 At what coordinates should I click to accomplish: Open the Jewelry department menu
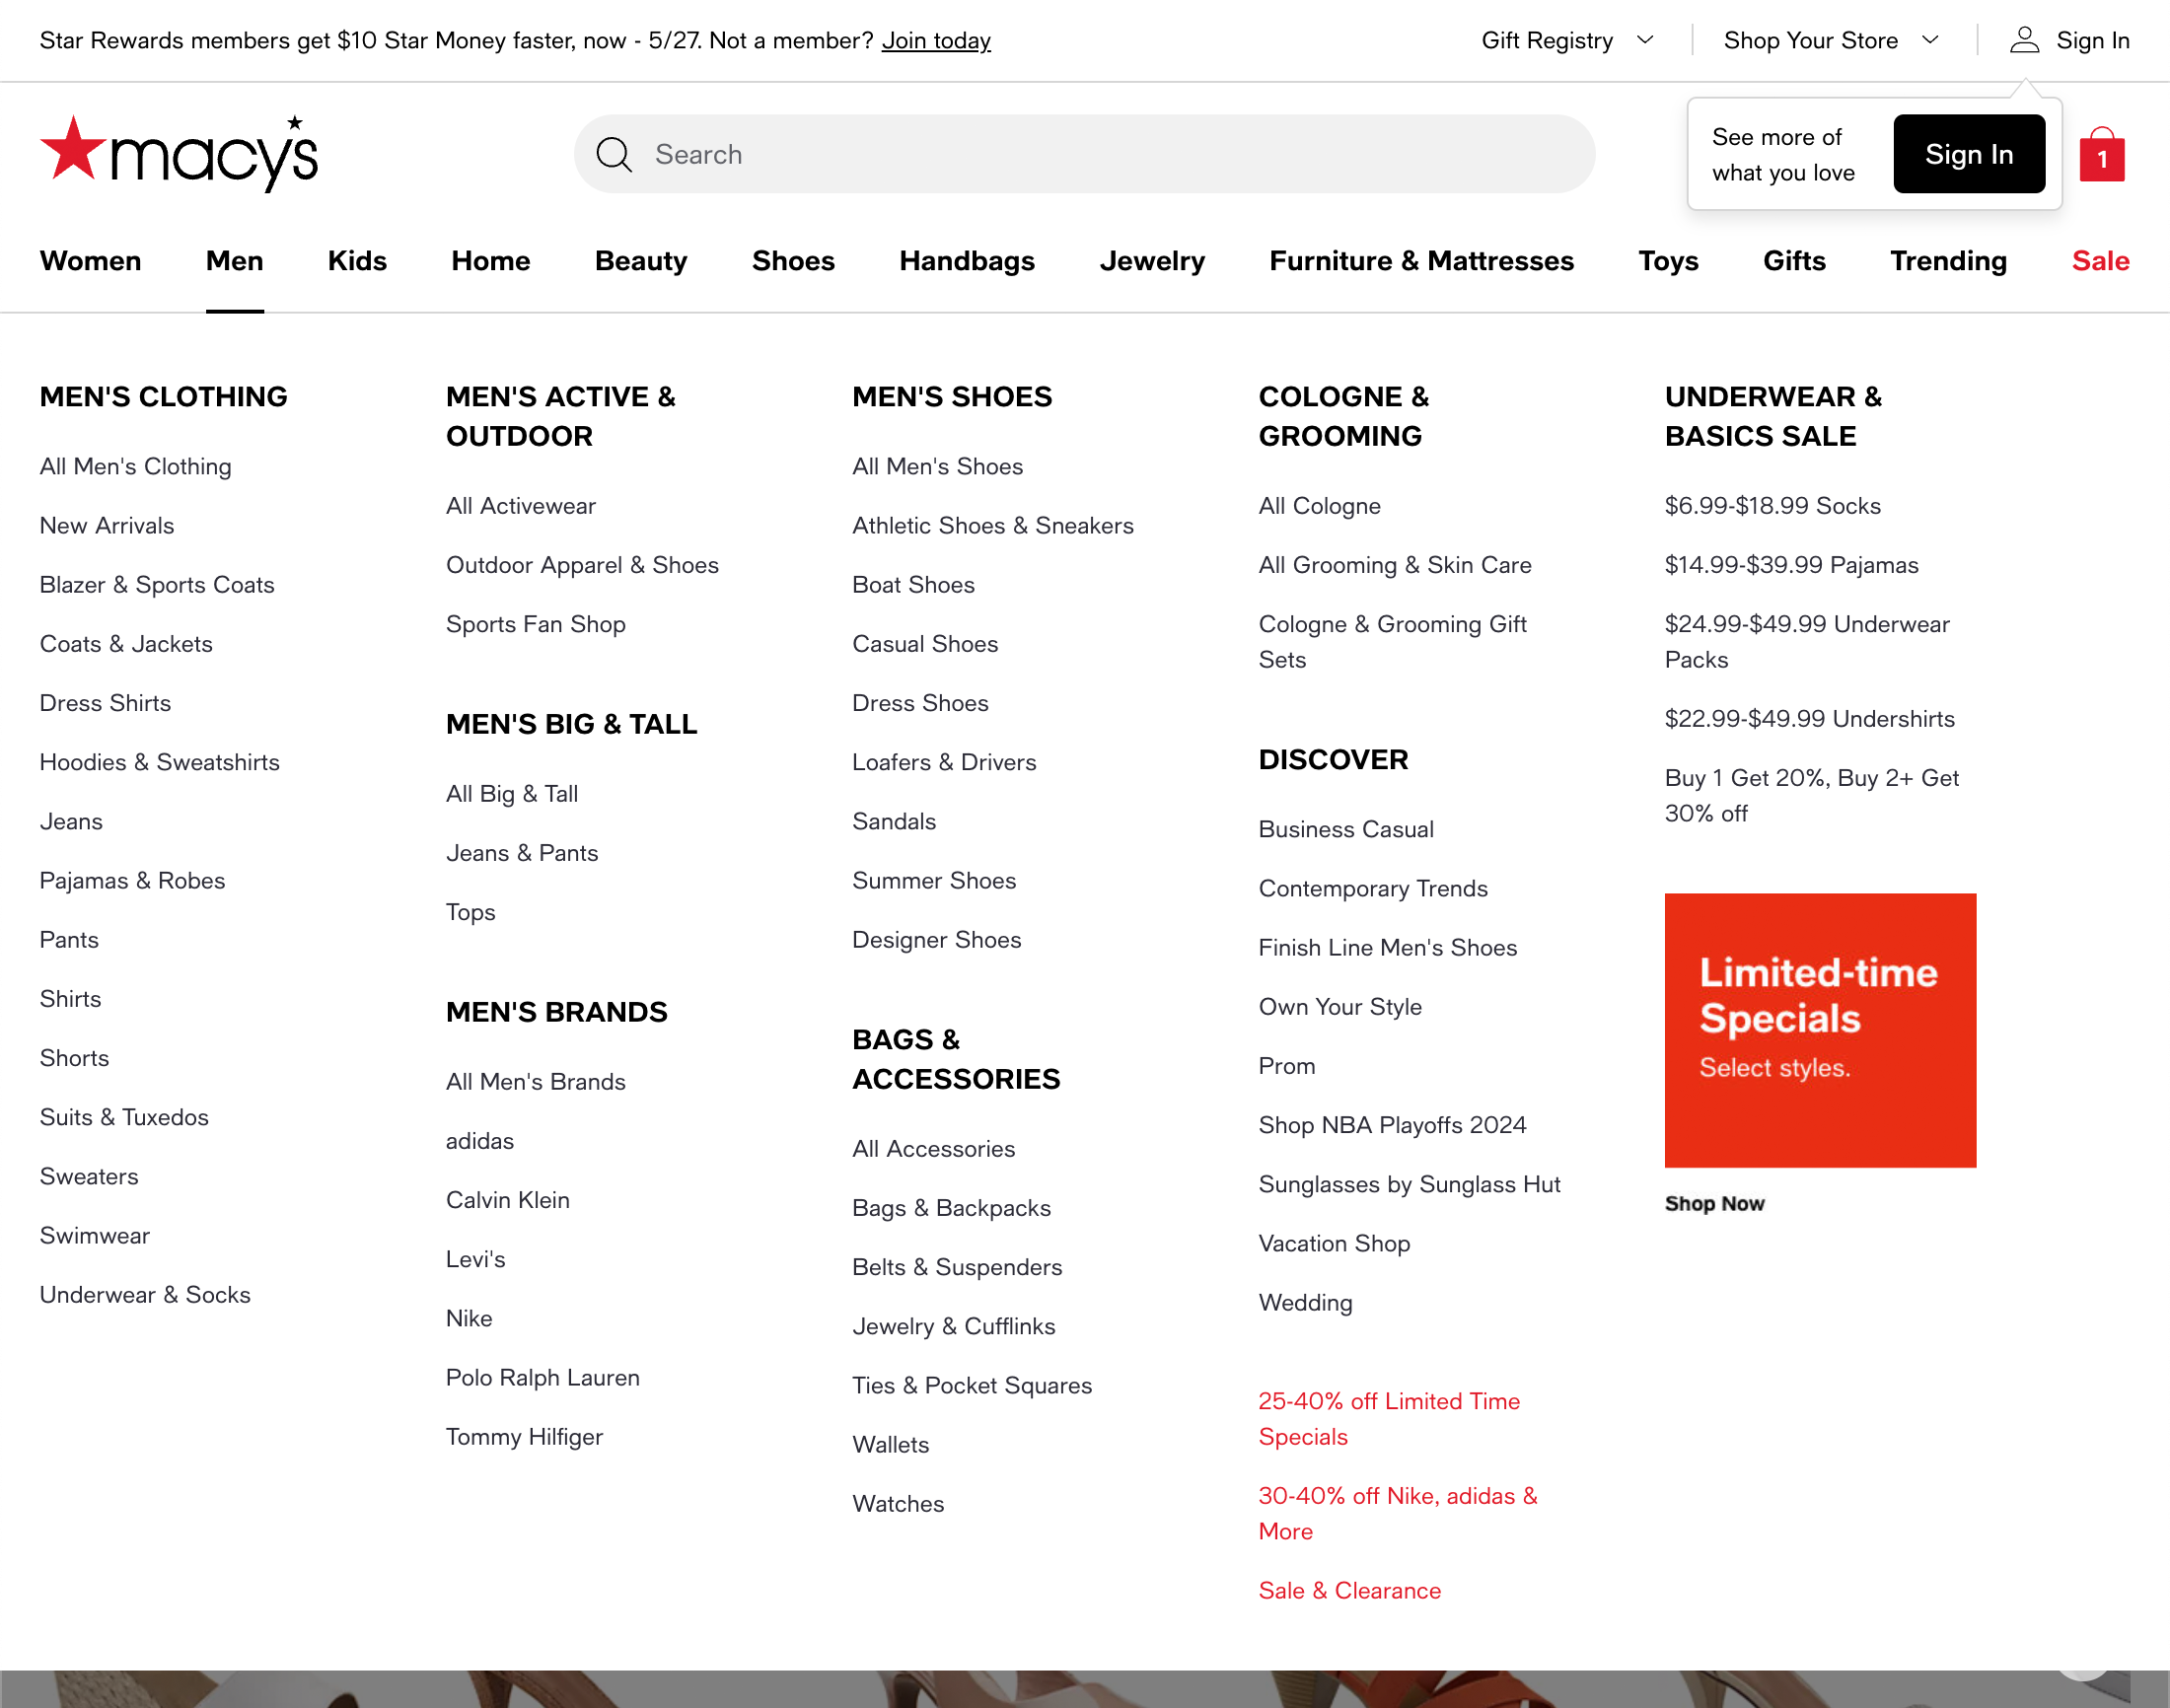pos(1152,261)
